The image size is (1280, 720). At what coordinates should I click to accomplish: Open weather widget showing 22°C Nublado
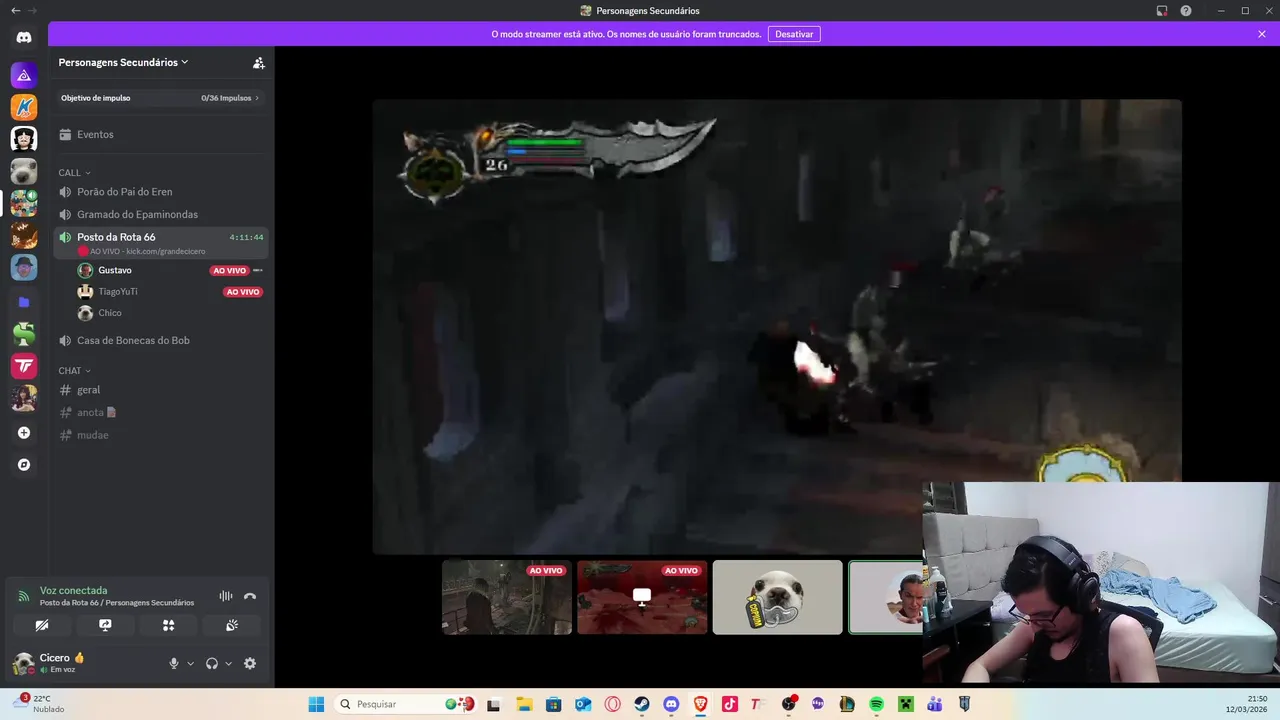pyautogui.click(x=40, y=704)
